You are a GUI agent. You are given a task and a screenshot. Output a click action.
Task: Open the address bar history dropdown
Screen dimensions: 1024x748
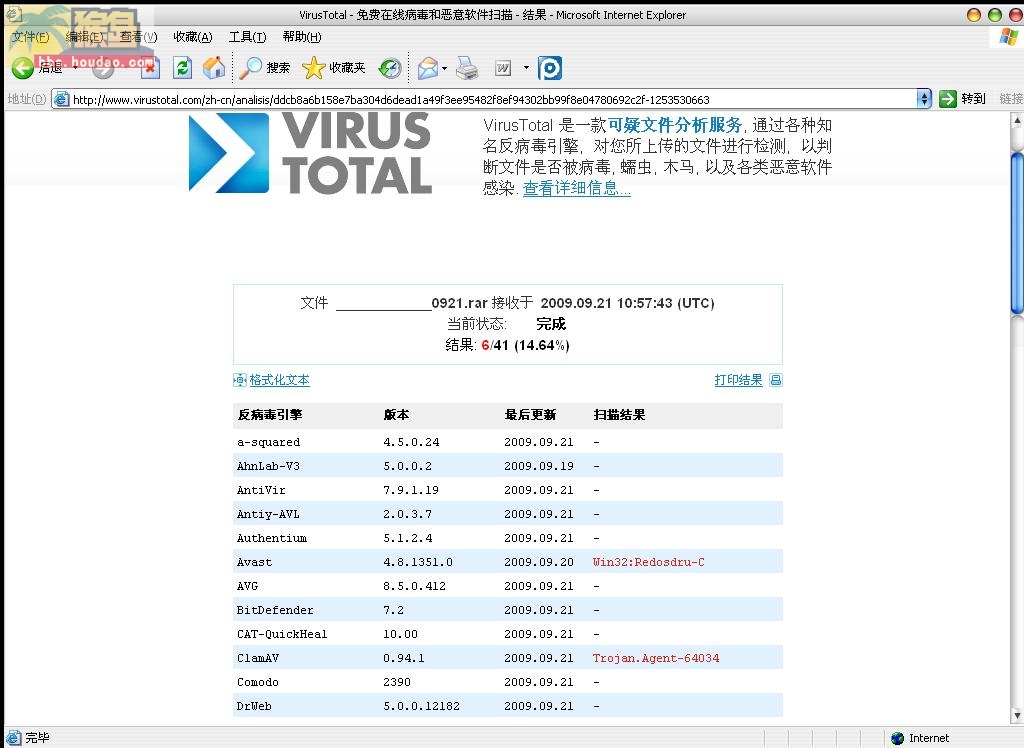pos(923,99)
